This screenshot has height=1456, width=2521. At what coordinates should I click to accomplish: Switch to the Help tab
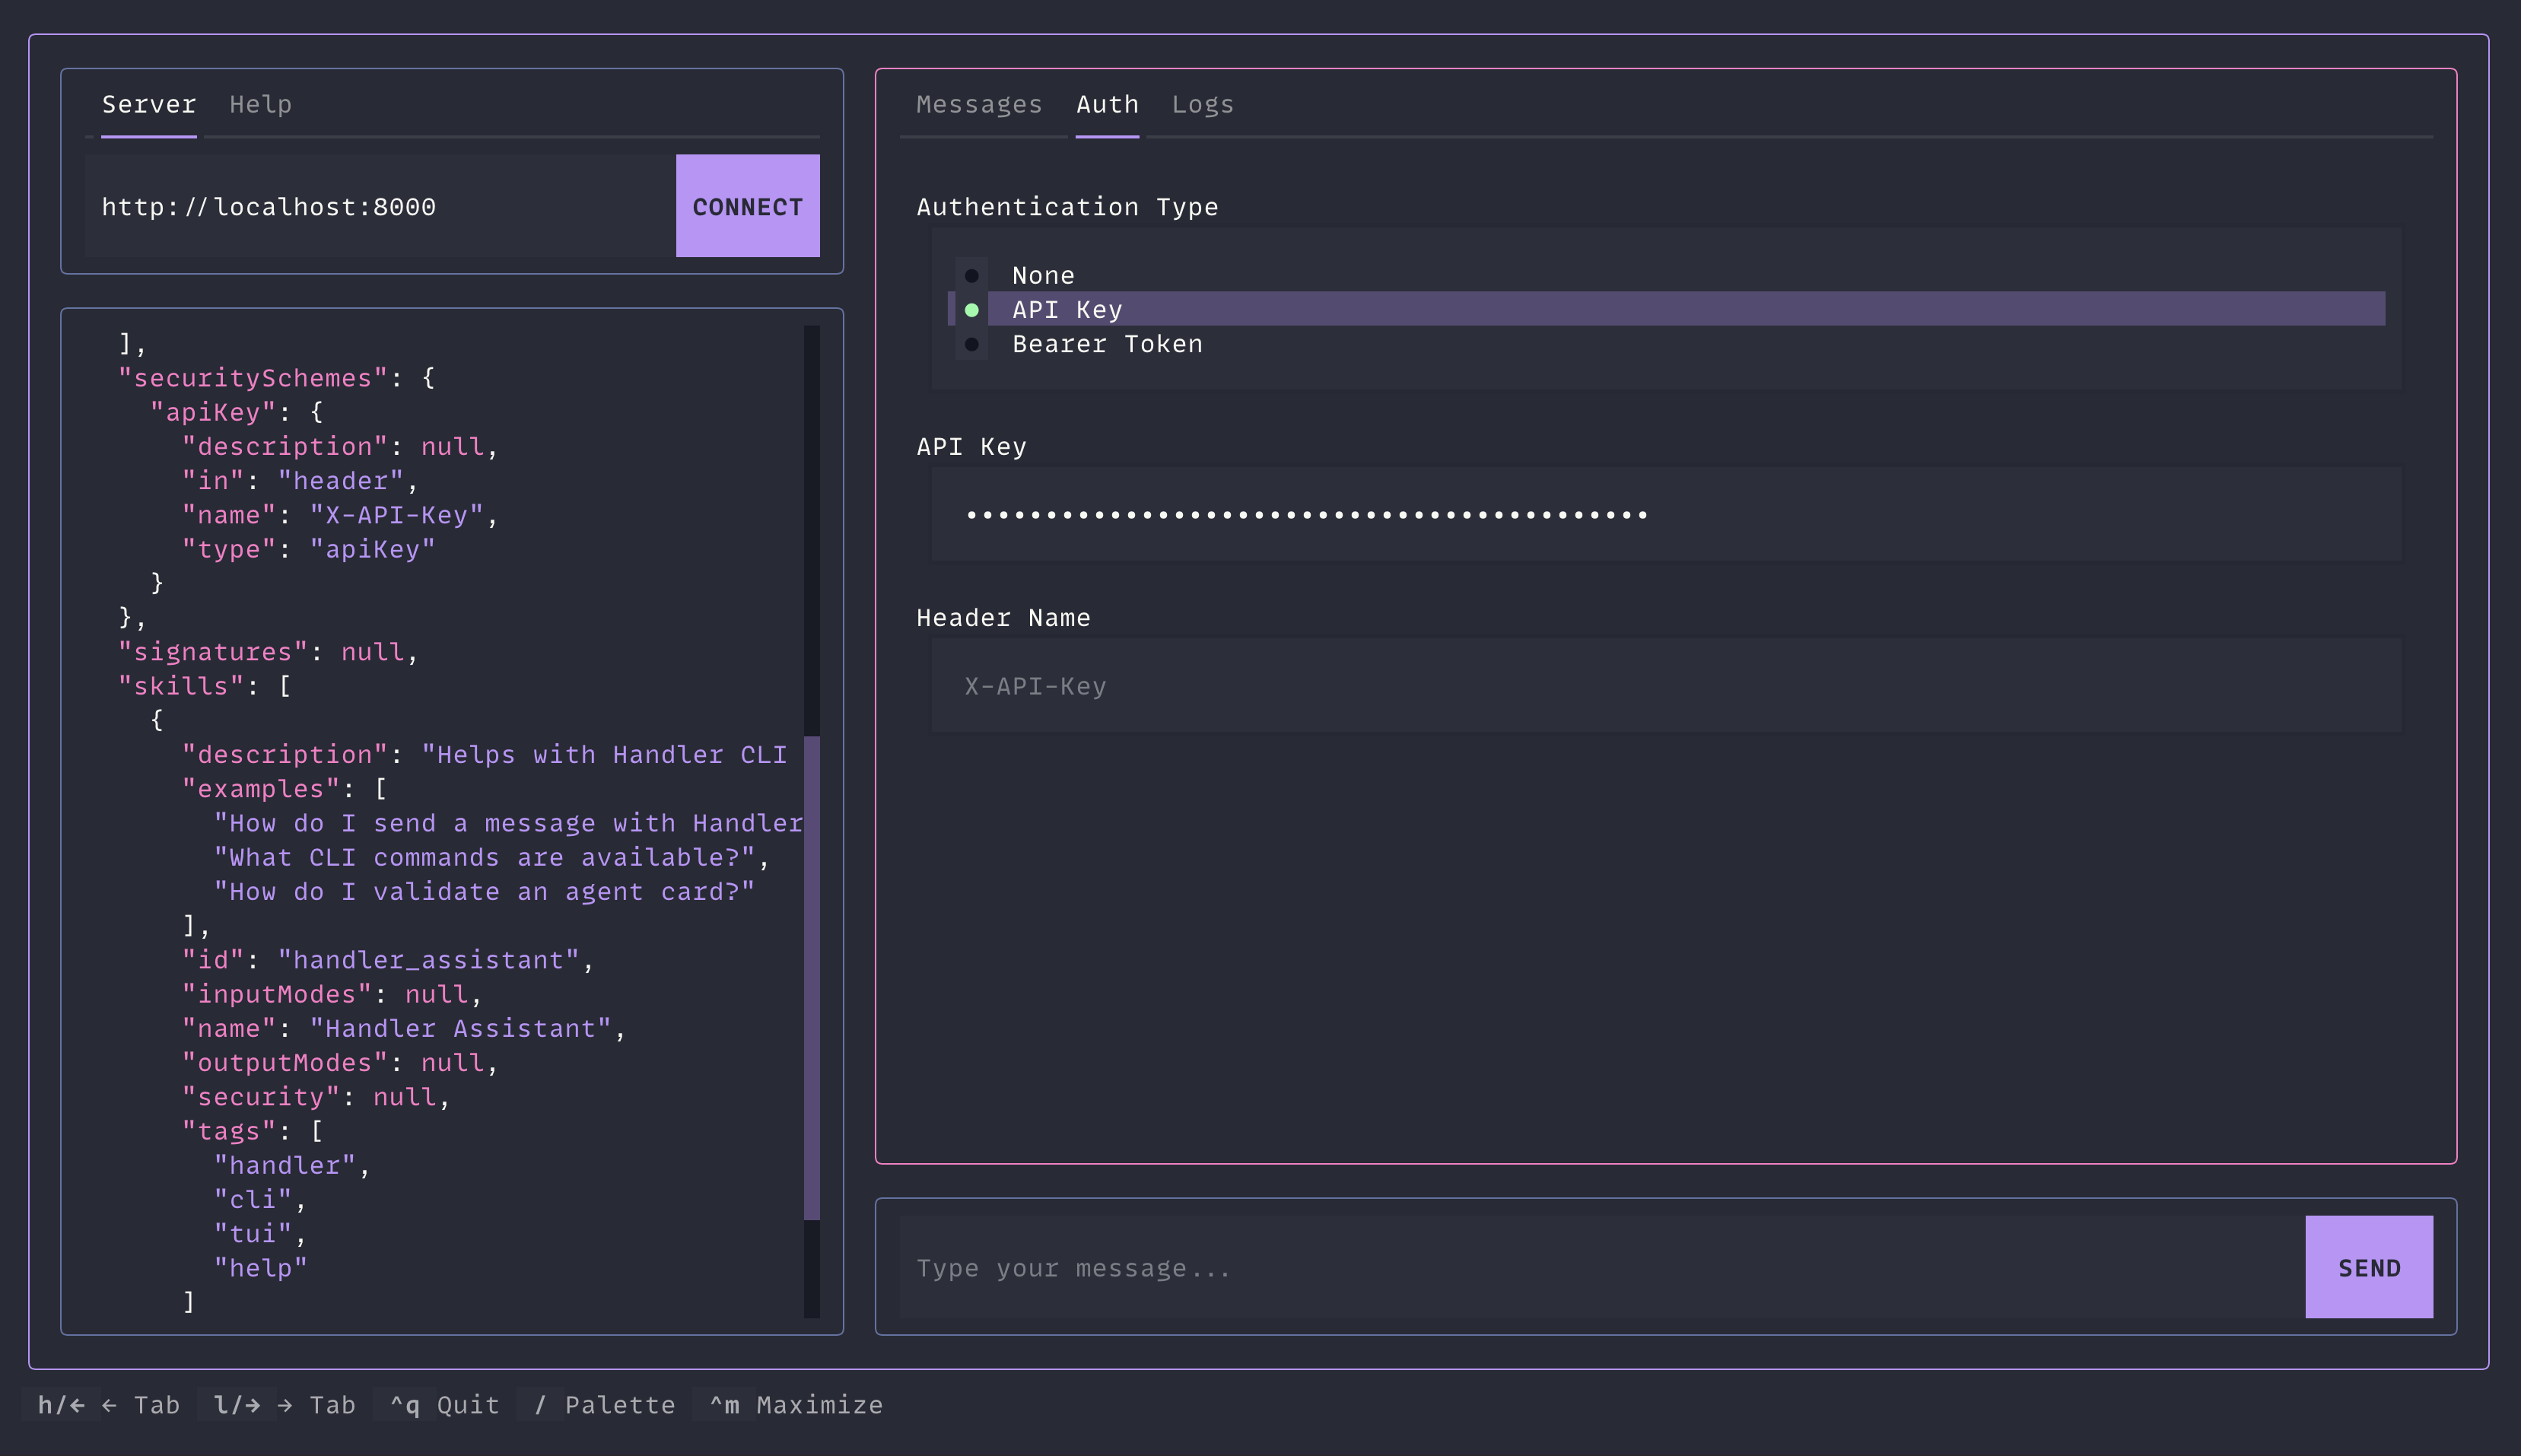coord(260,104)
